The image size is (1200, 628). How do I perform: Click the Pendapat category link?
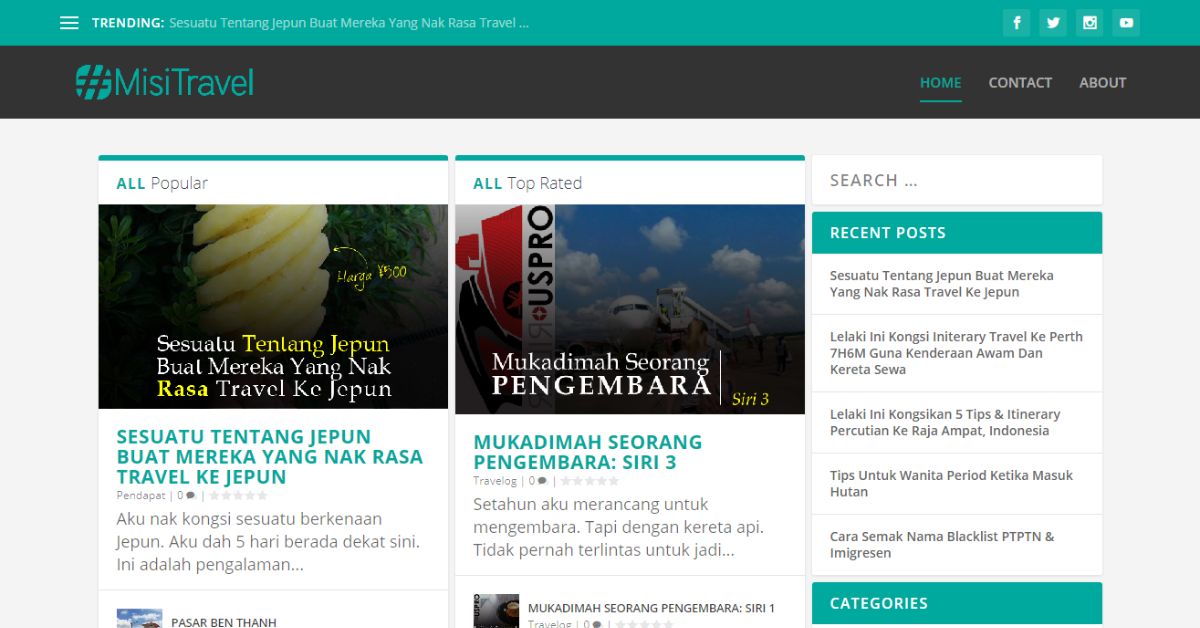[141, 495]
